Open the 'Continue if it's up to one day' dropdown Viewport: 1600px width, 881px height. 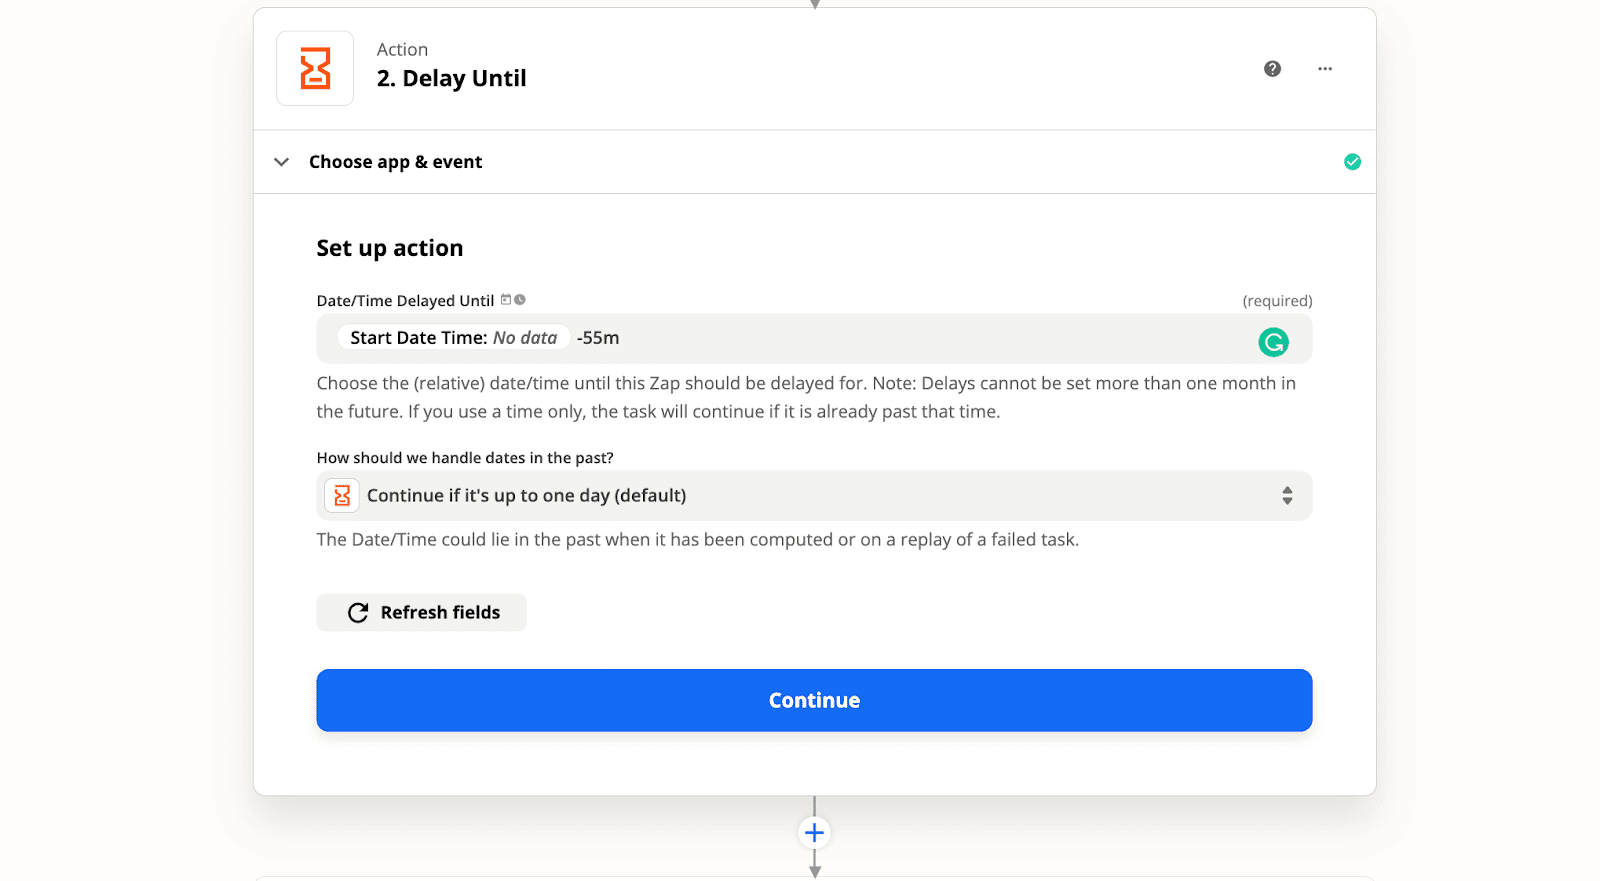point(814,496)
